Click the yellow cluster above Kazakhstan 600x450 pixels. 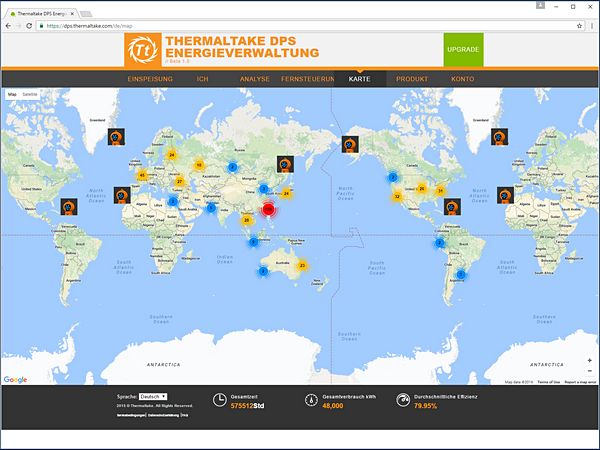[199, 165]
